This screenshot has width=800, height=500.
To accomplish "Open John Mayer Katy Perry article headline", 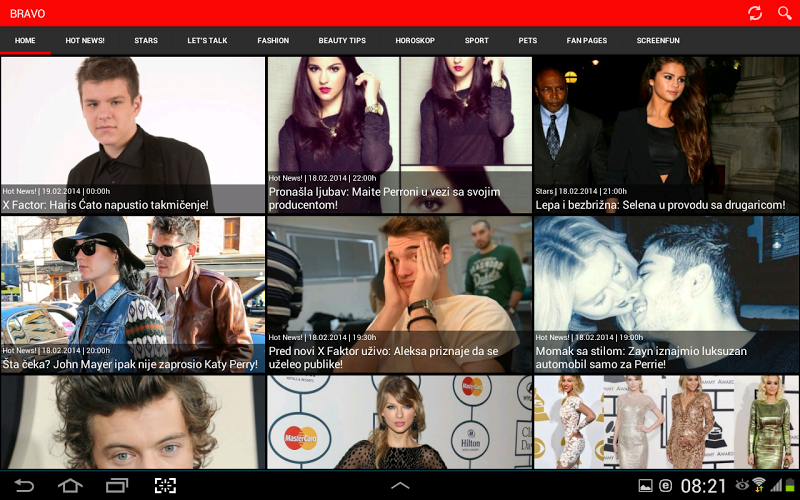I will [130, 364].
